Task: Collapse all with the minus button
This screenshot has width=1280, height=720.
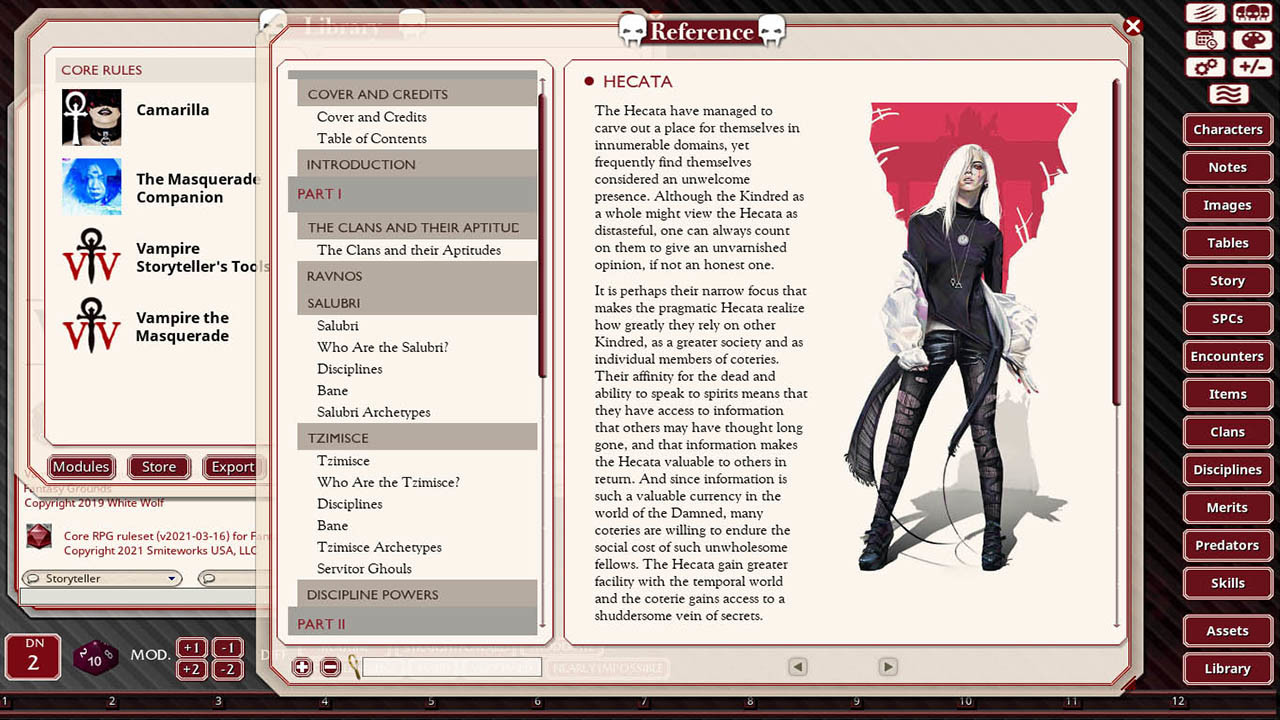Action: [331, 667]
